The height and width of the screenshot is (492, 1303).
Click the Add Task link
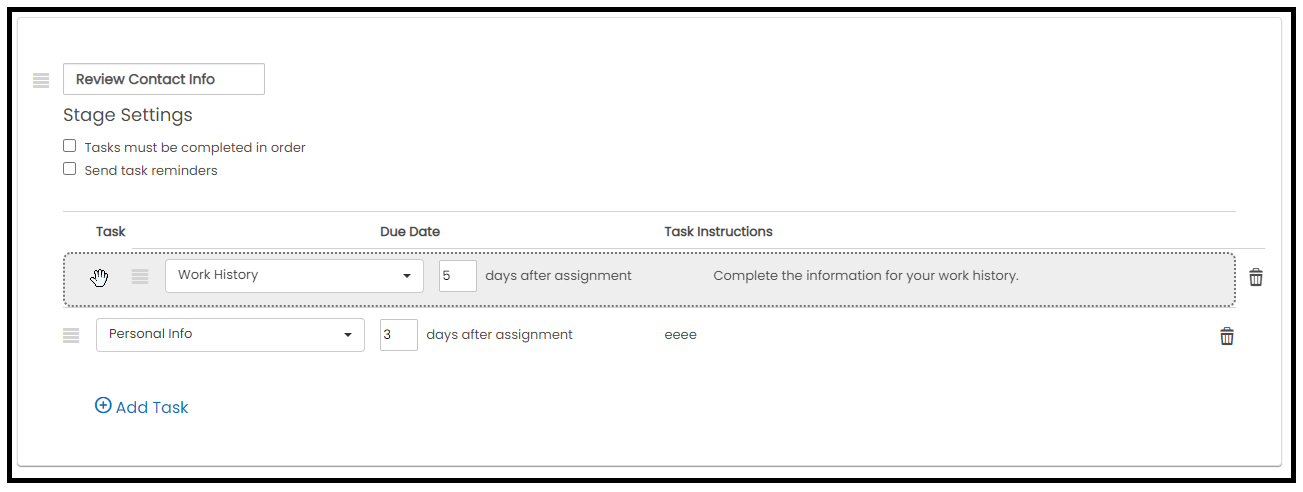pyautogui.click(x=142, y=407)
